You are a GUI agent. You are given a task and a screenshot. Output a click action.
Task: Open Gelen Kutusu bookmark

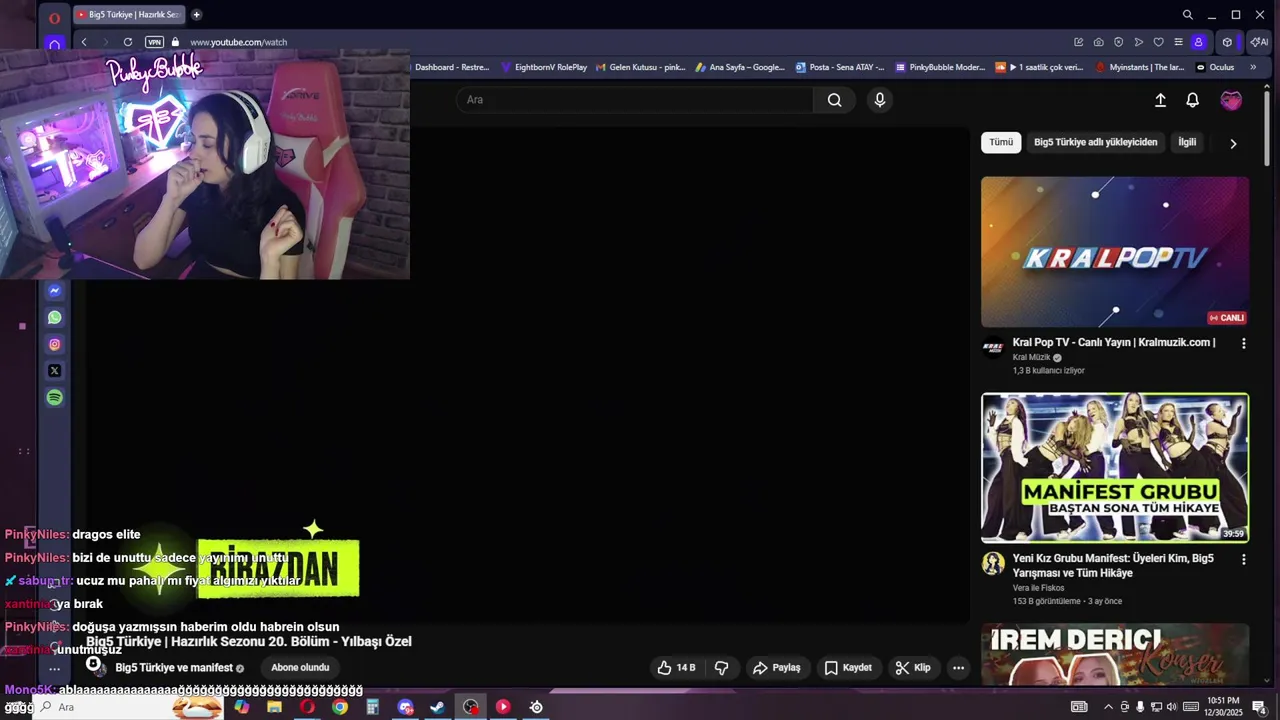point(641,67)
